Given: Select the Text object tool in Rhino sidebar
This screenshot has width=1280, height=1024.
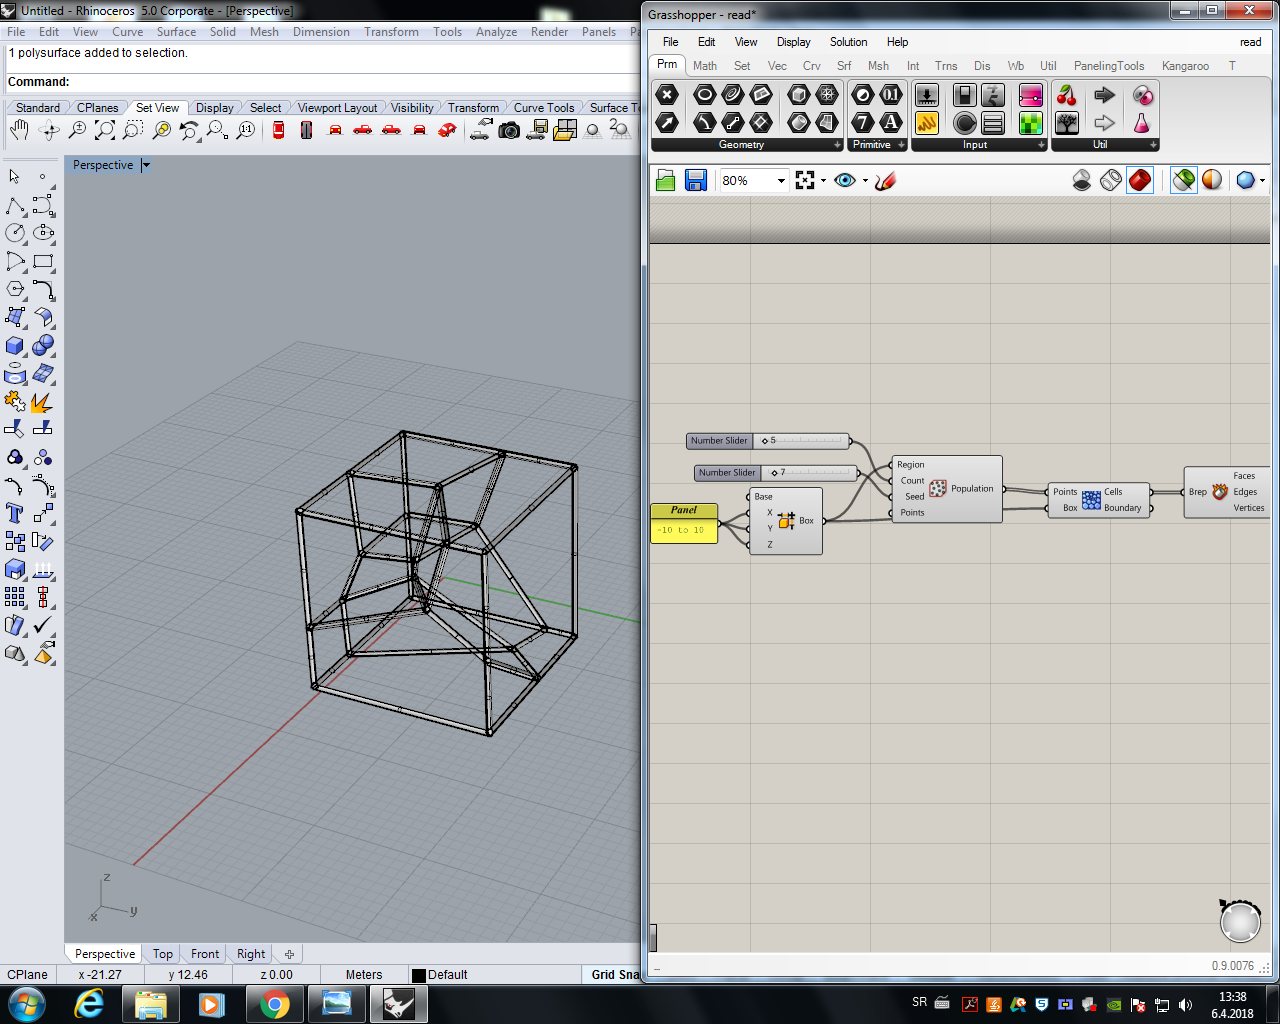Looking at the screenshot, I should click(15, 513).
